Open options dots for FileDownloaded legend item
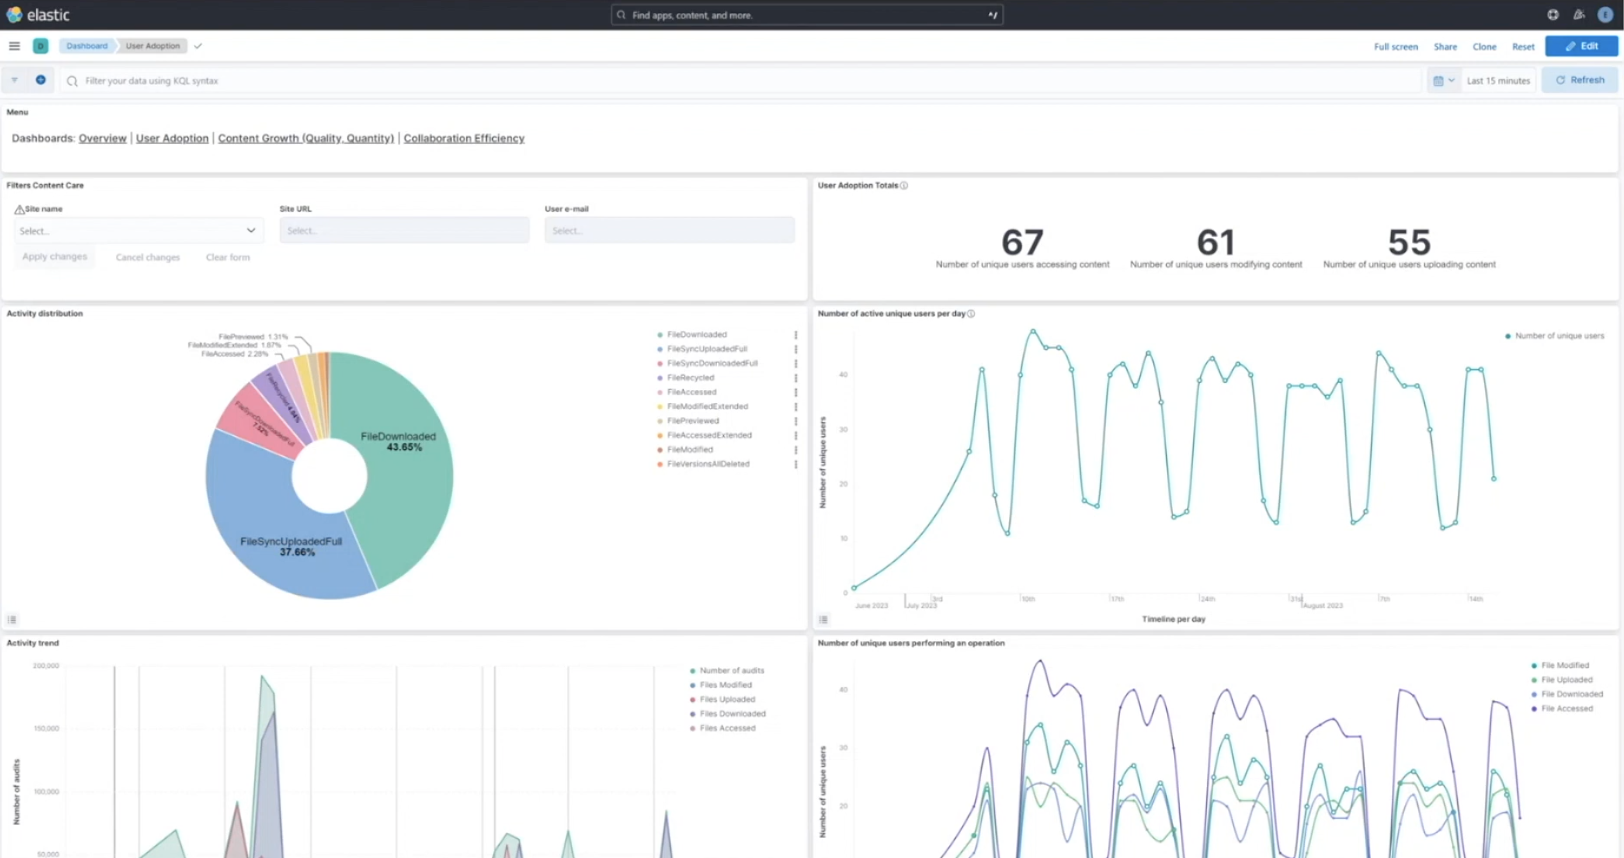The width and height of the screenshot is (1624, 858). tap(796, 335)
